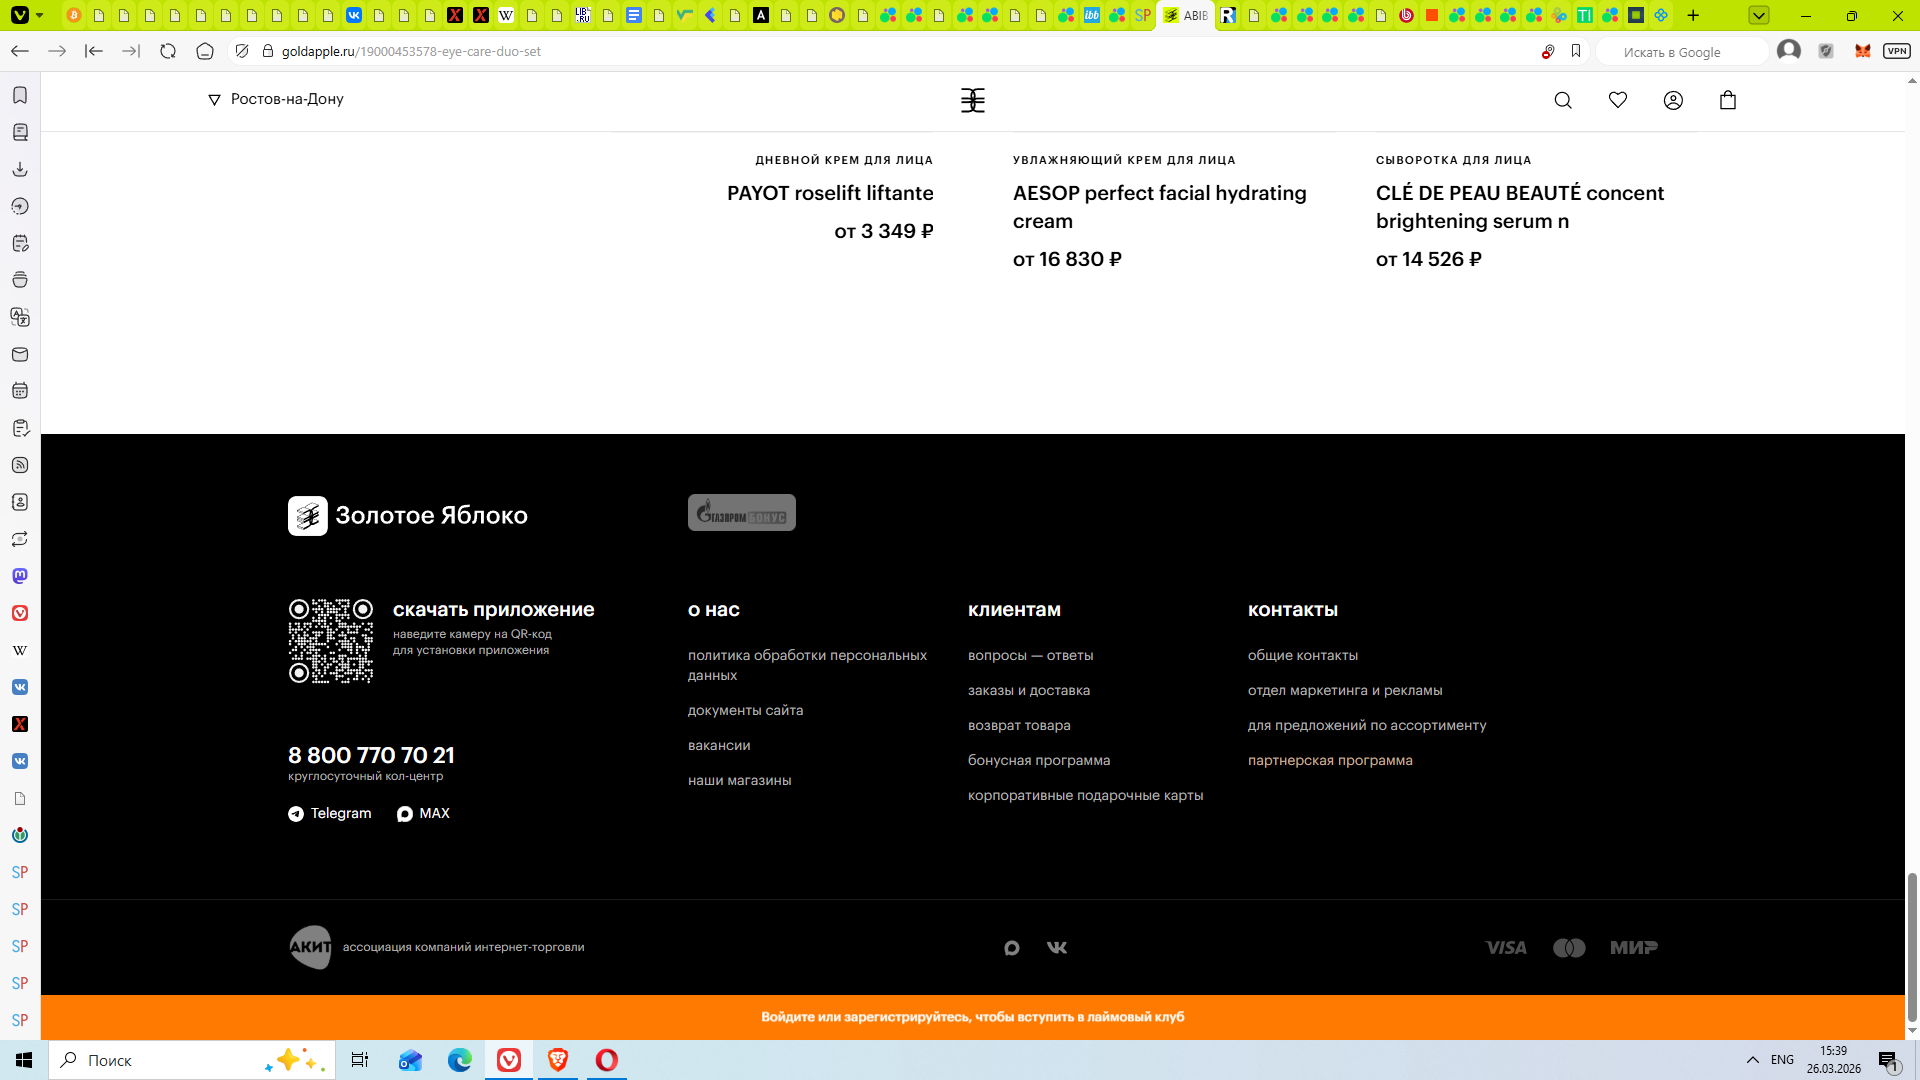Open favorites heart icon in header
The width and height of the screenshot is (1920, 1080).
(x=1618, y=100)
